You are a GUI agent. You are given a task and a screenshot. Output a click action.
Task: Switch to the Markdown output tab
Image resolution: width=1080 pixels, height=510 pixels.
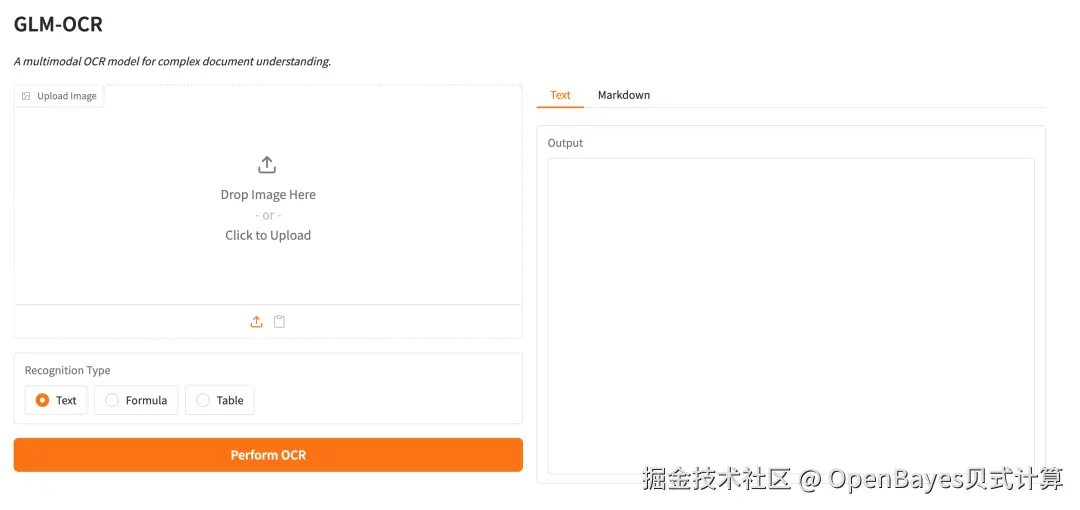pyautogui.click(x=623, y=95)
